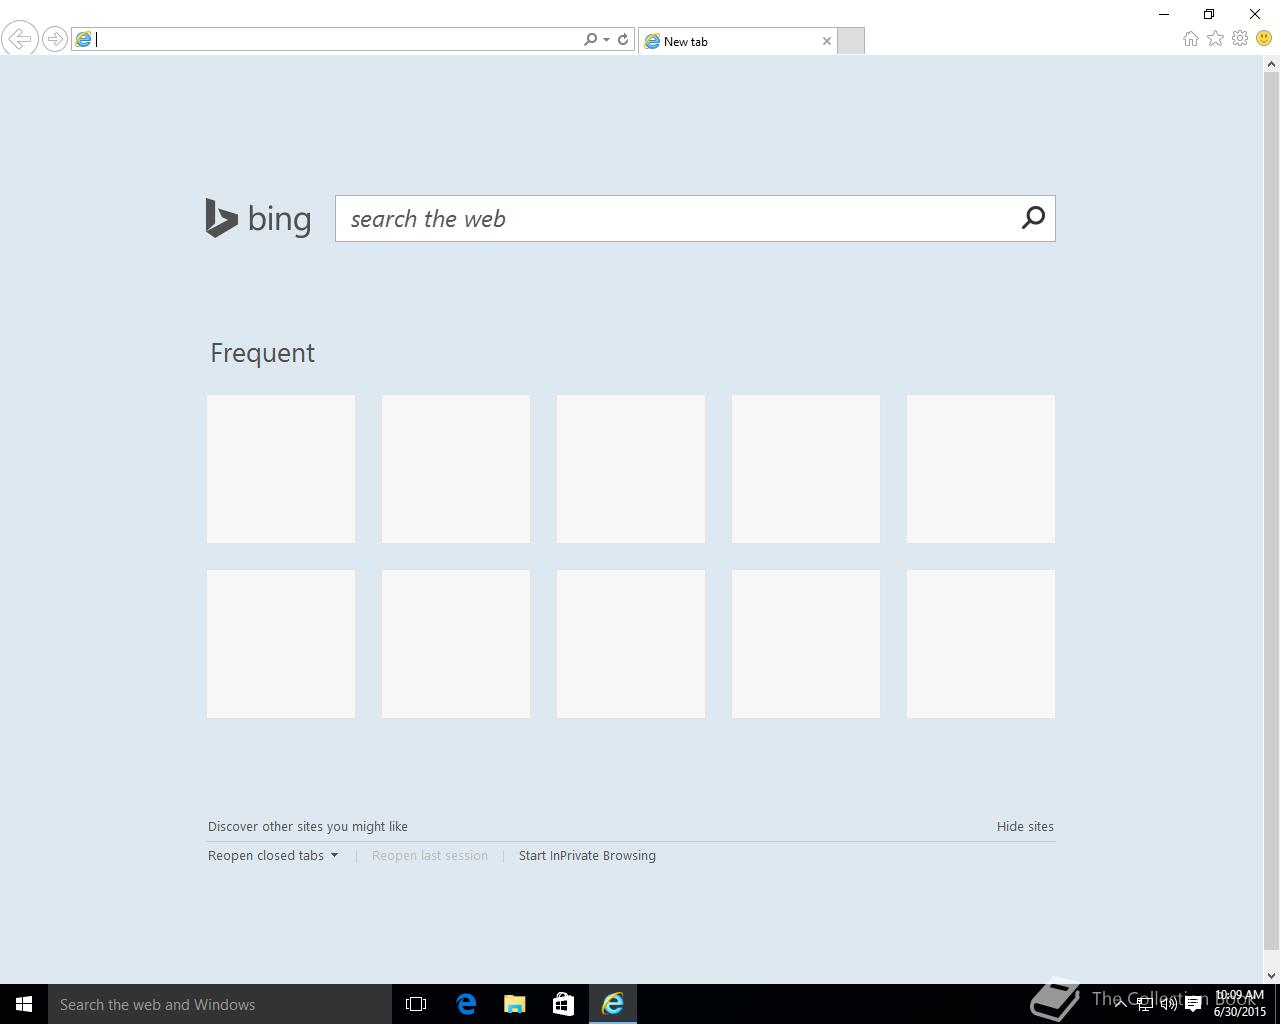Select the New tab tab
This screenshot has width=1280, height=1024.
pos(738,41)
